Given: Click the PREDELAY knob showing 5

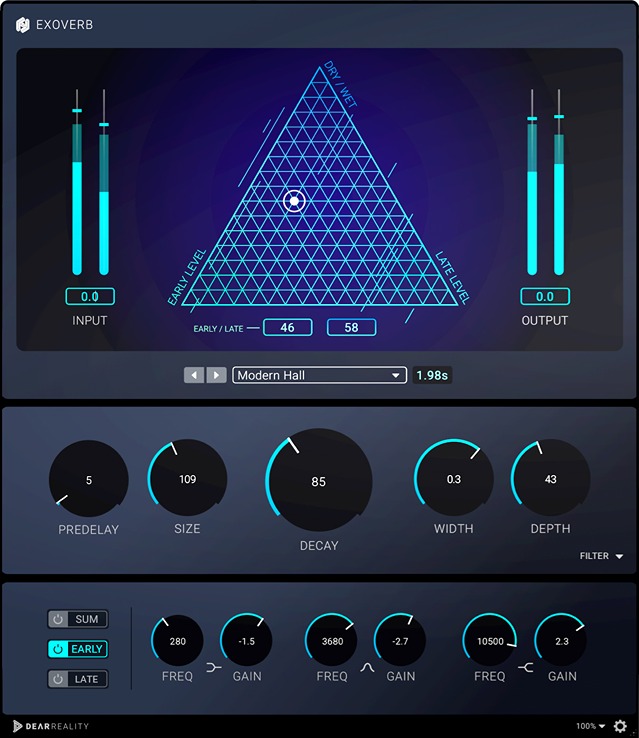Looking at the screenshot, I should pos(88,479).
